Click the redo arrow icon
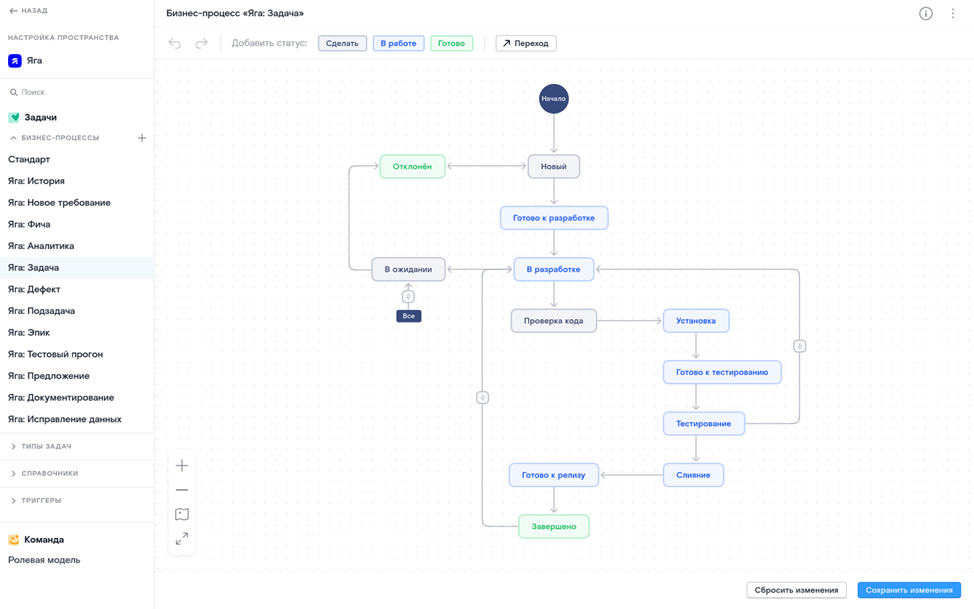The height and width of the screenshot is (609, 974). 201,43
